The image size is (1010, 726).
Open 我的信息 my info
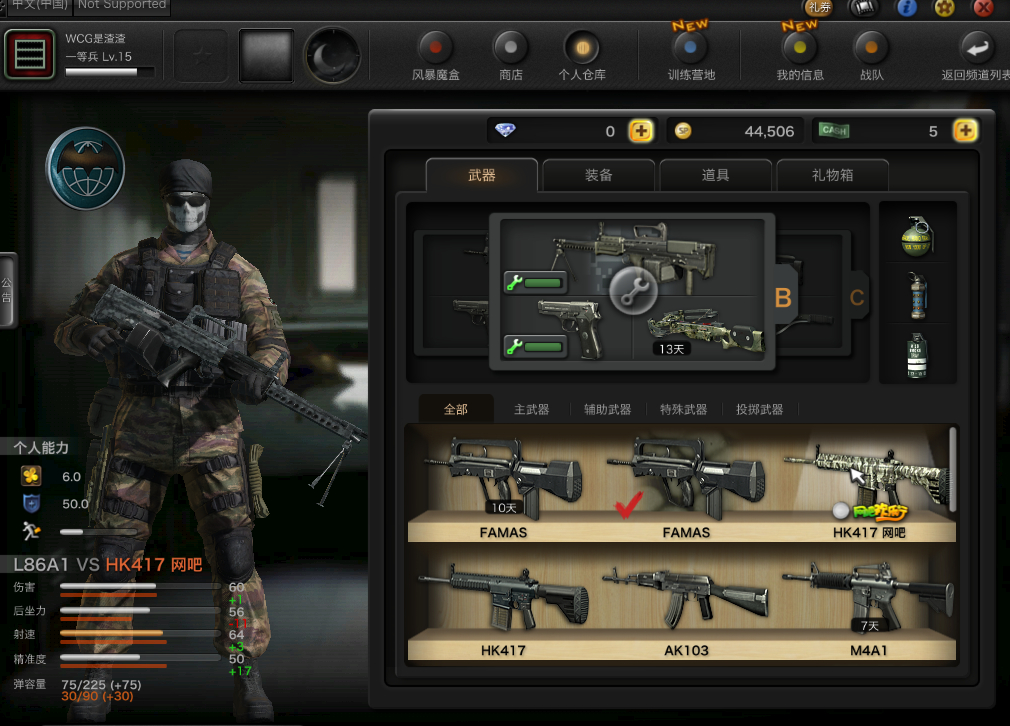point(800,57)
